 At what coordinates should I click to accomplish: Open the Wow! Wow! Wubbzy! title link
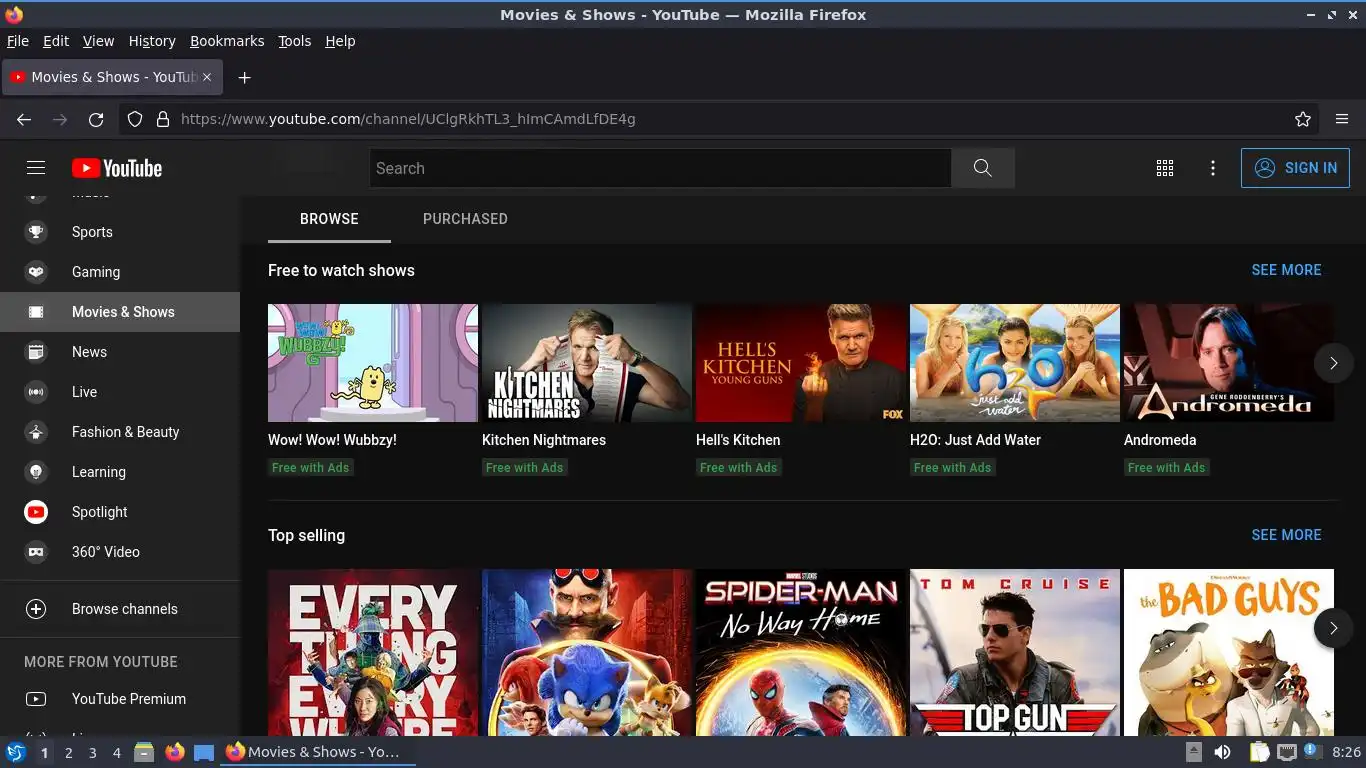click(x=332, y=440)
